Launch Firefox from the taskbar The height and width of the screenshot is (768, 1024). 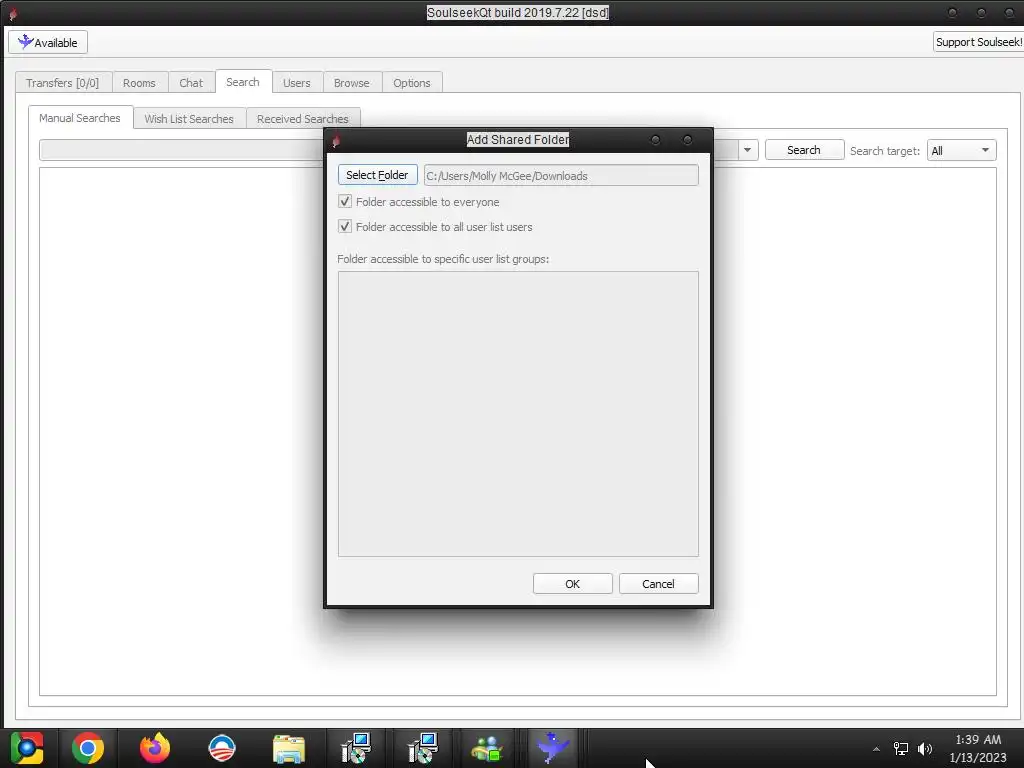click(155, 748)
